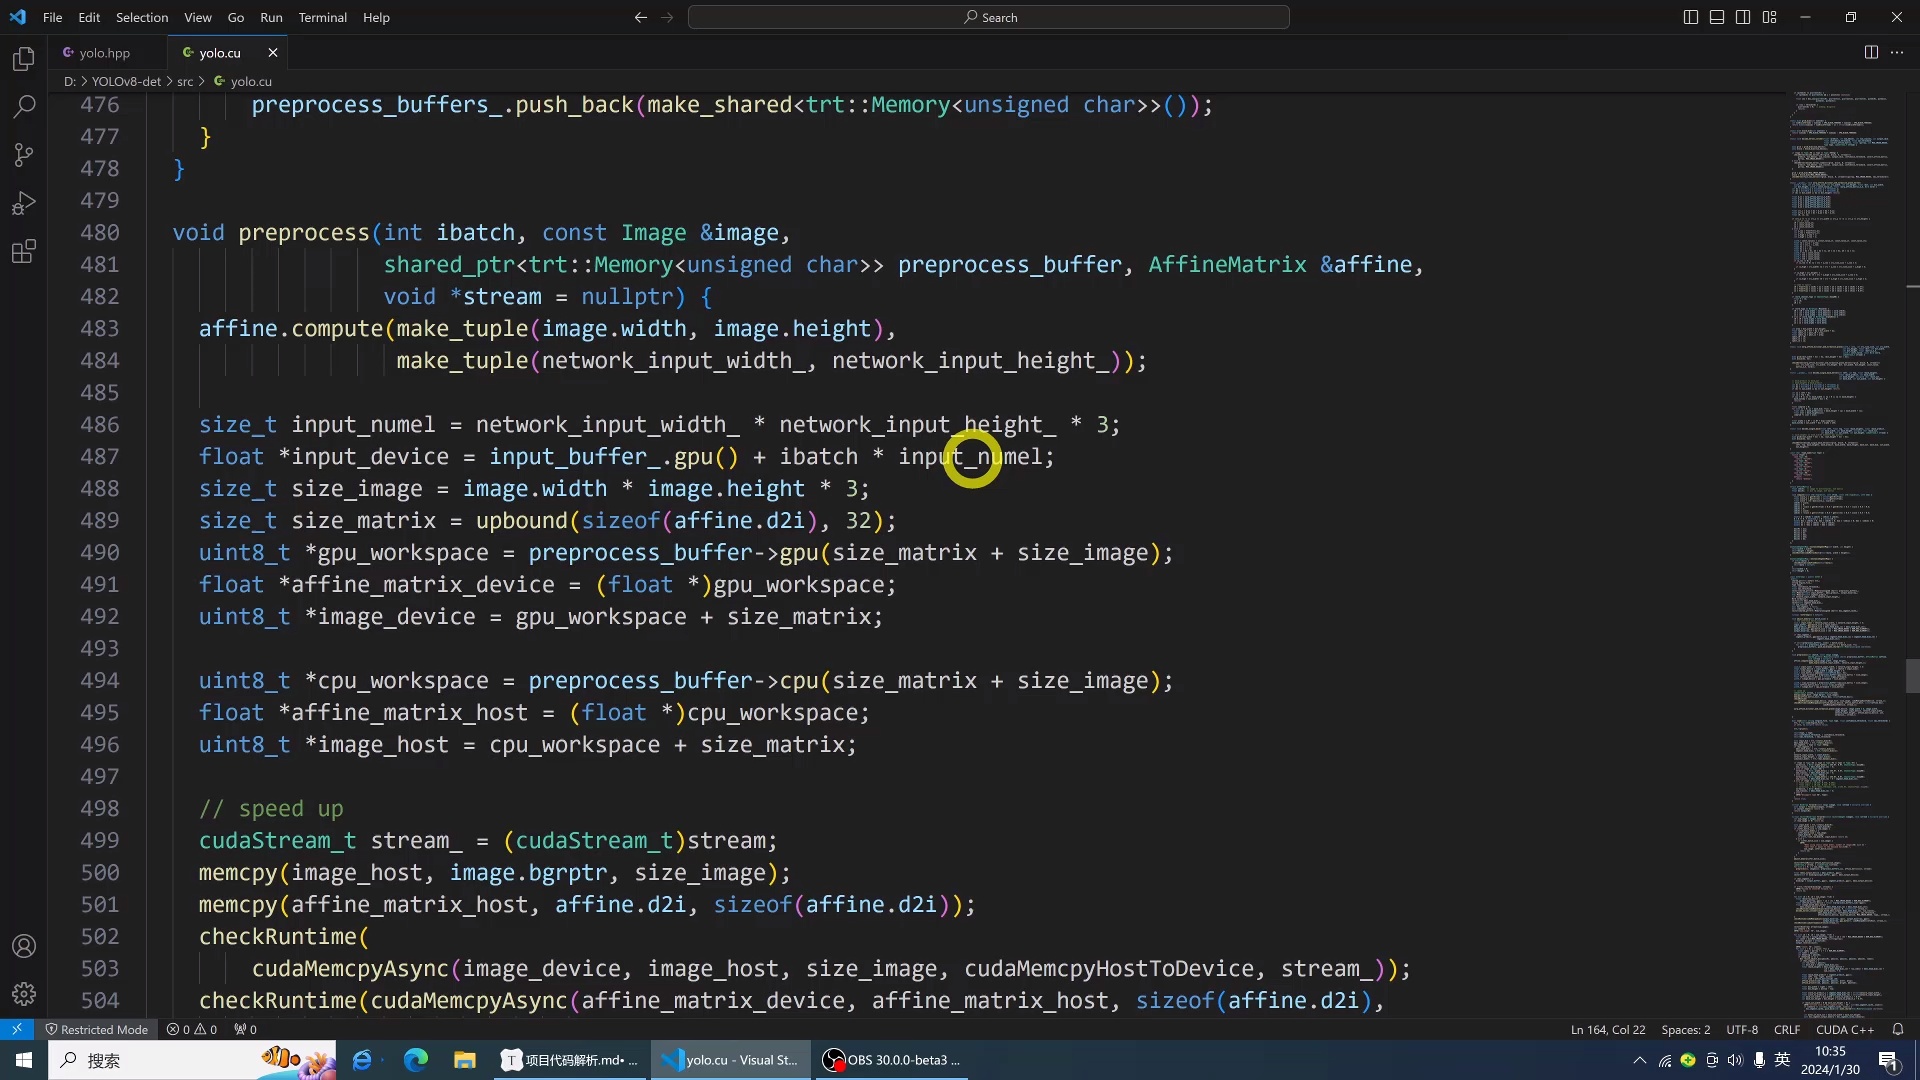Open the Manage gear icon
Screen dimensions: 1920x1080
point(24,994)
